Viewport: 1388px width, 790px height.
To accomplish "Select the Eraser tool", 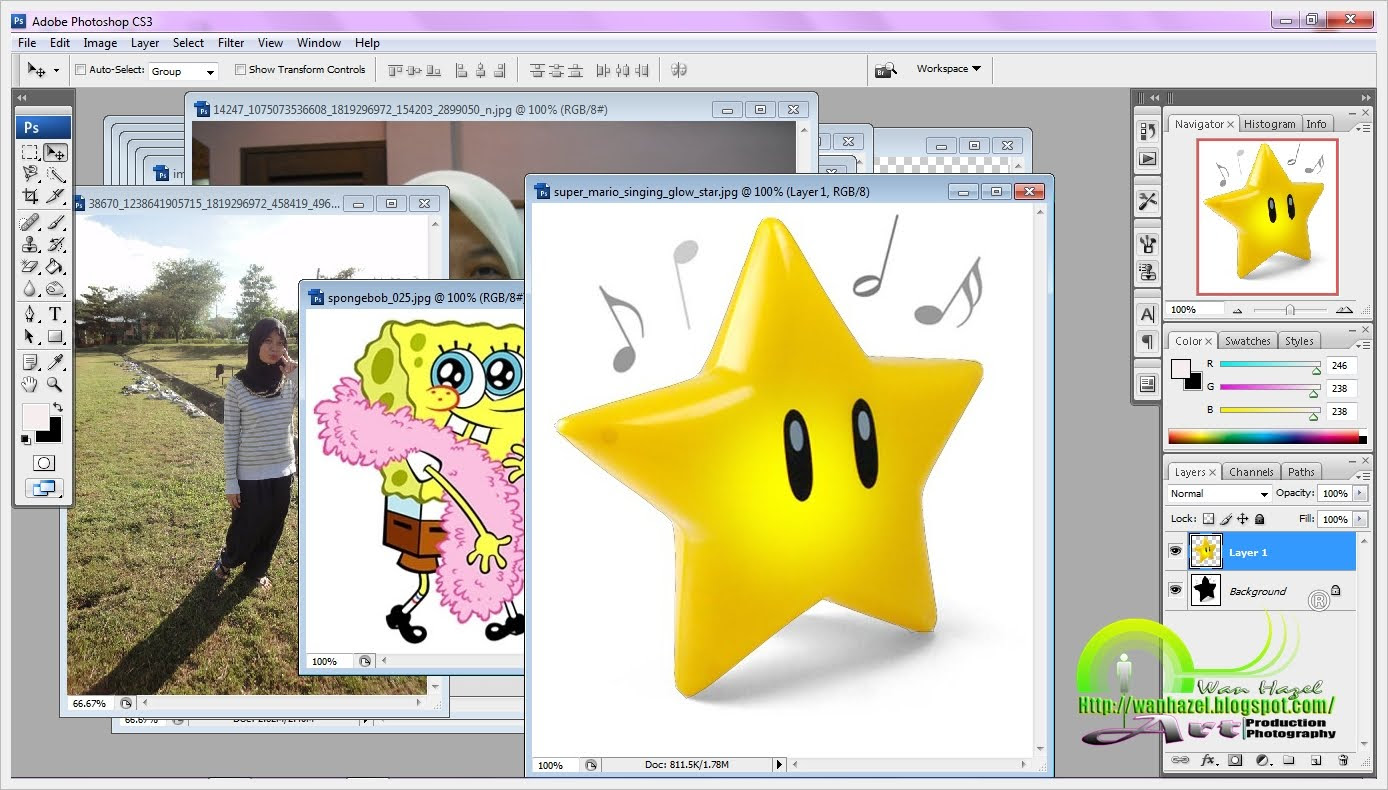I will 30,266.
